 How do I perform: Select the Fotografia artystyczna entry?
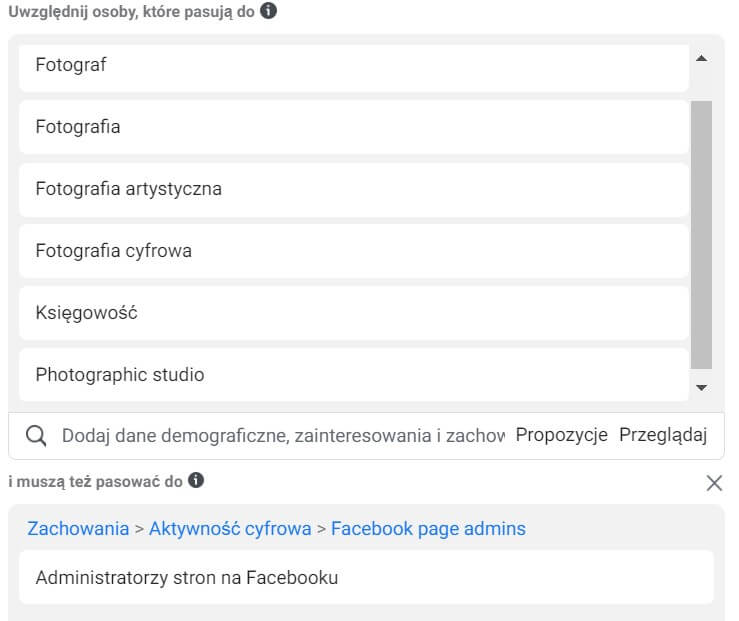[354, 189]
